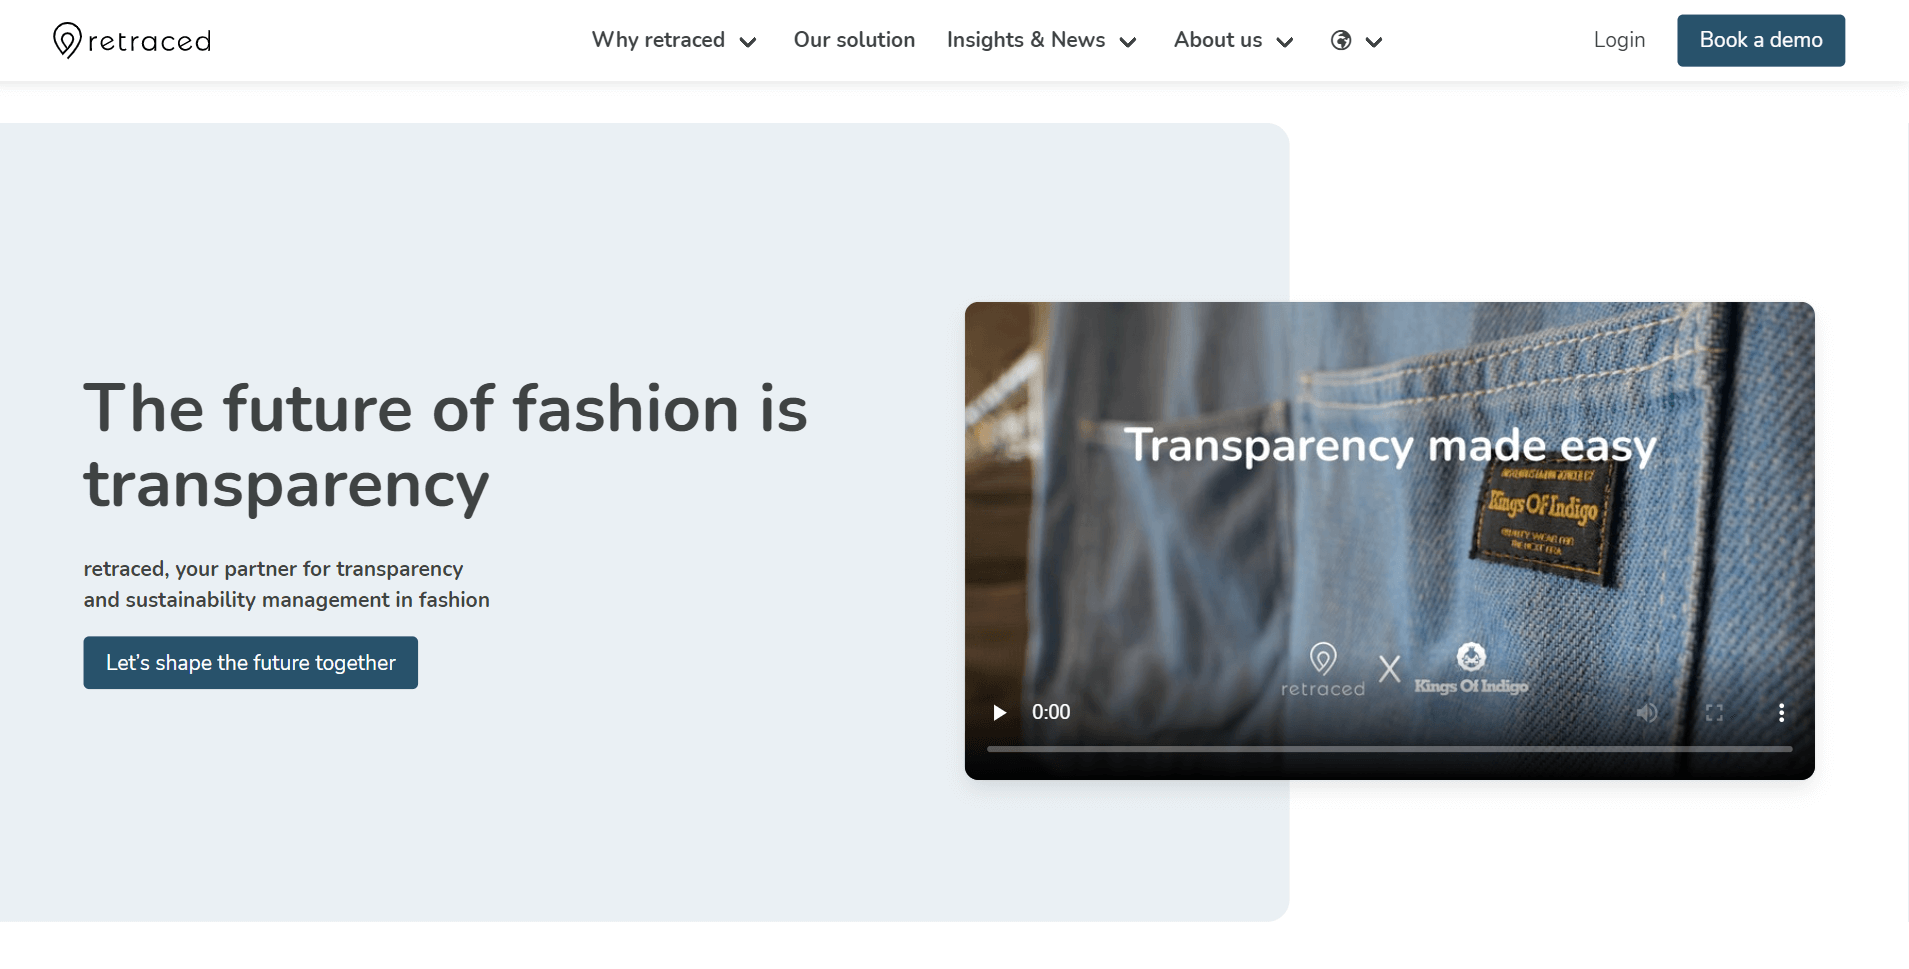The width and height of the screenshot is (1909, 969).
Task: Click the Login link
Action: pos(1619,40)
